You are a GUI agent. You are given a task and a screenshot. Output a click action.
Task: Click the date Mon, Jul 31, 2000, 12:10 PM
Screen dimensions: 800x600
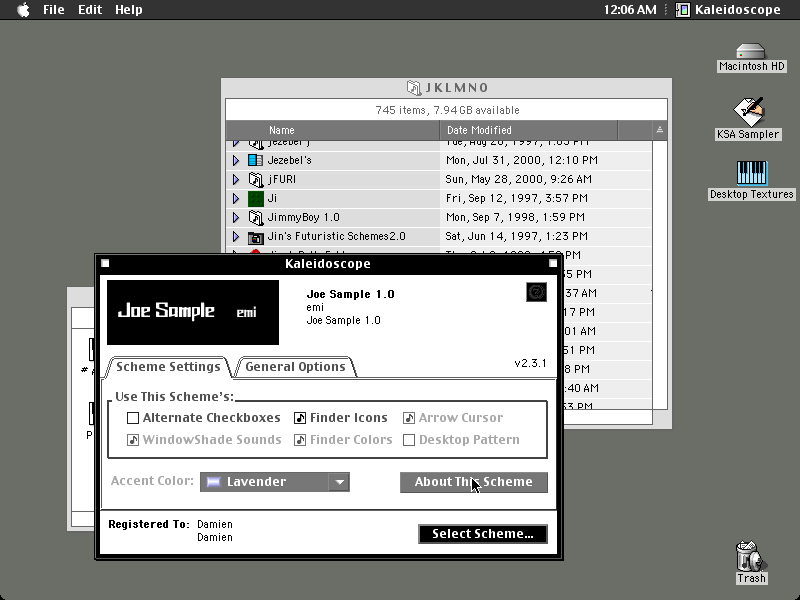522,160
